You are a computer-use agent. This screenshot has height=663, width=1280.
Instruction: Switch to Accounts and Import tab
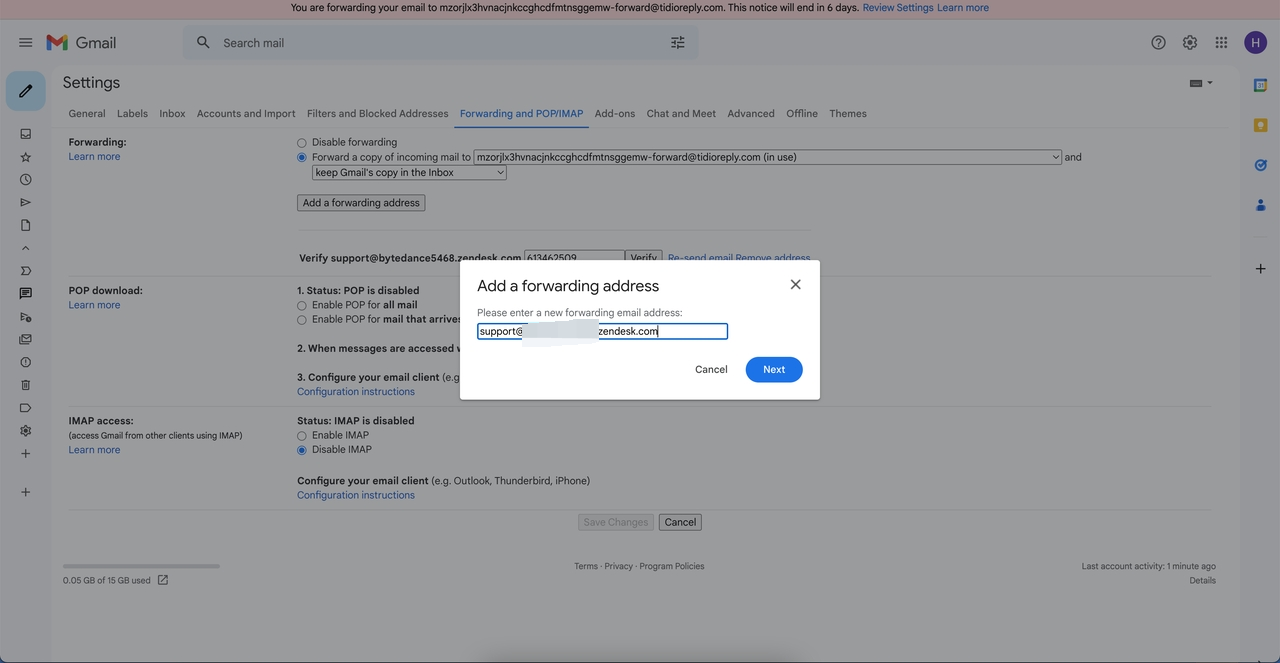246,114
